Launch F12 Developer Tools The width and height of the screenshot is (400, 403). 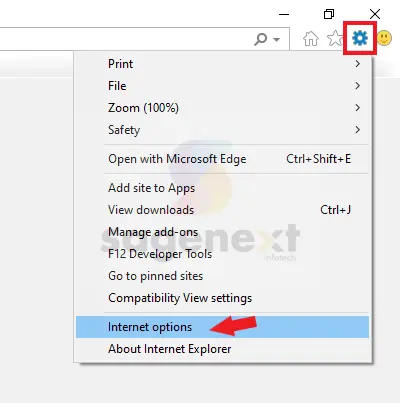[x=222, y=254]
